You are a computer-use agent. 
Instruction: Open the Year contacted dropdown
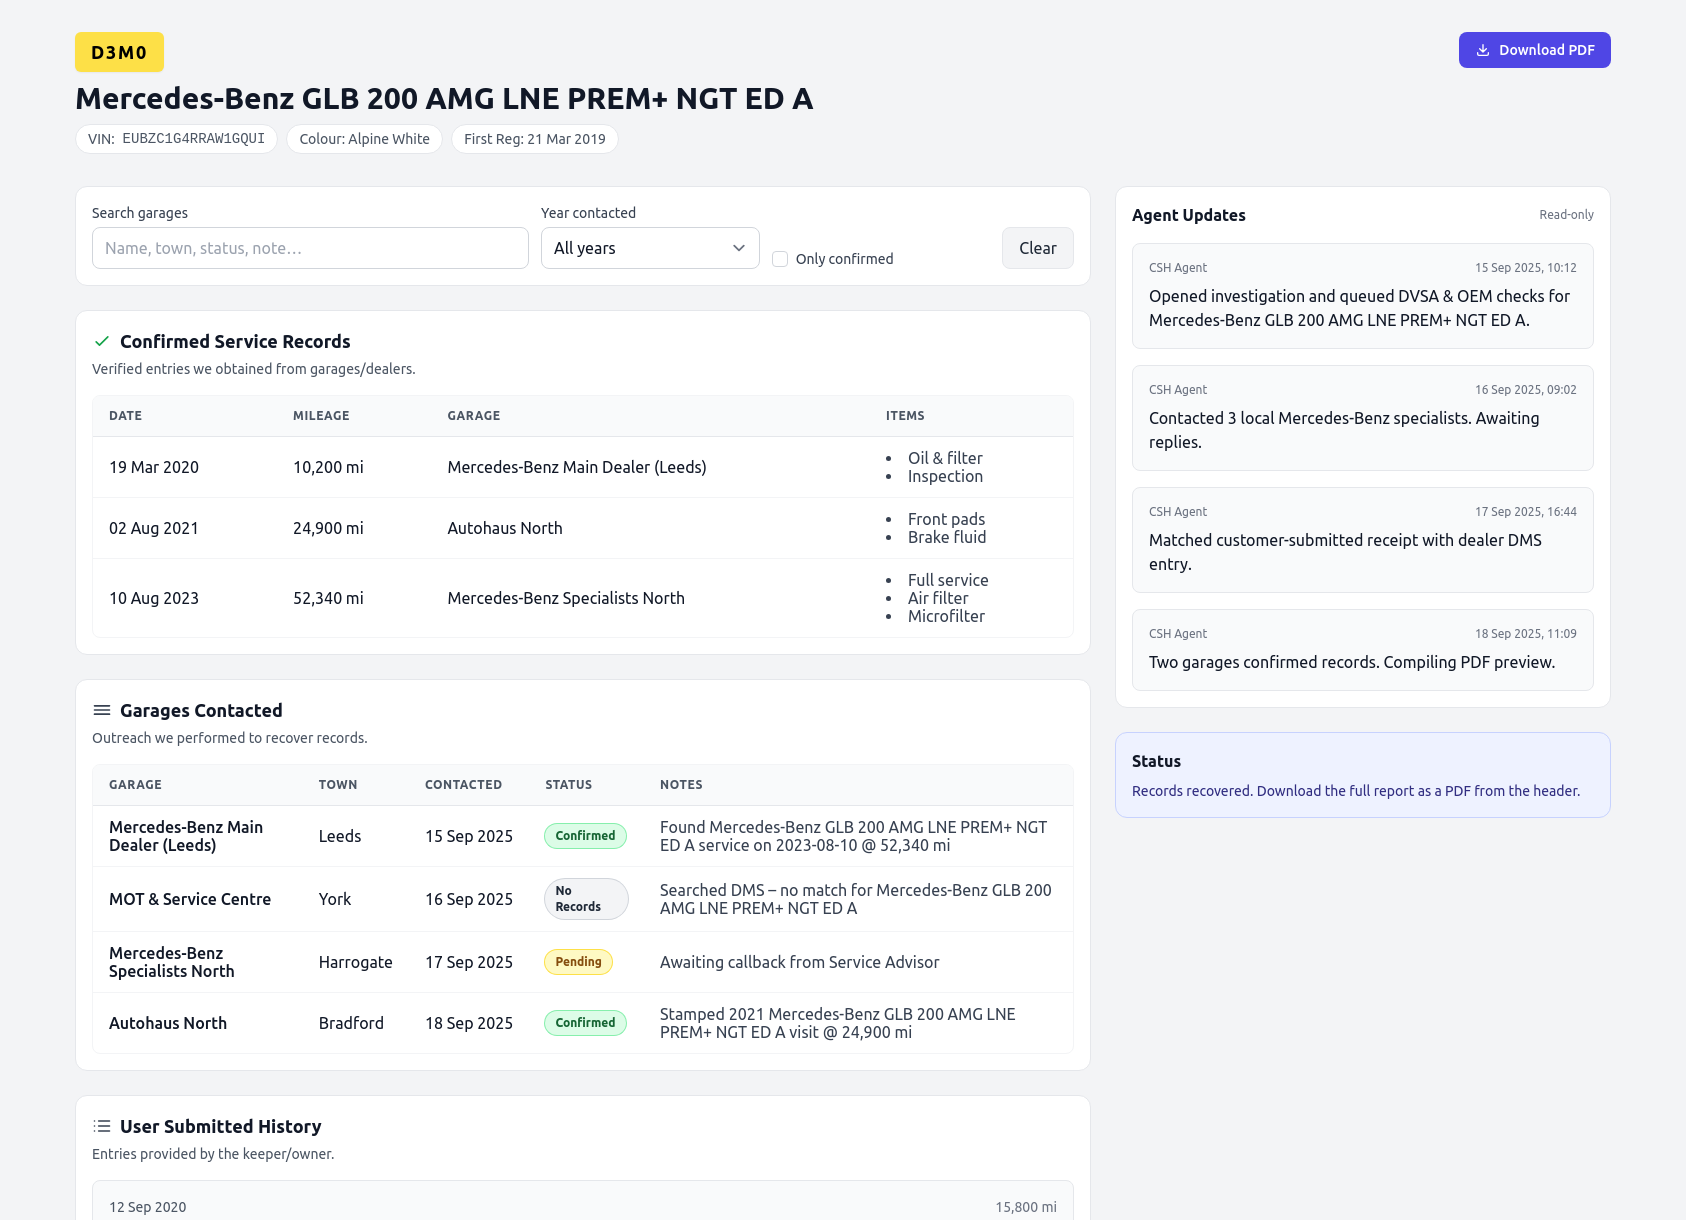(x=650, y=248)
